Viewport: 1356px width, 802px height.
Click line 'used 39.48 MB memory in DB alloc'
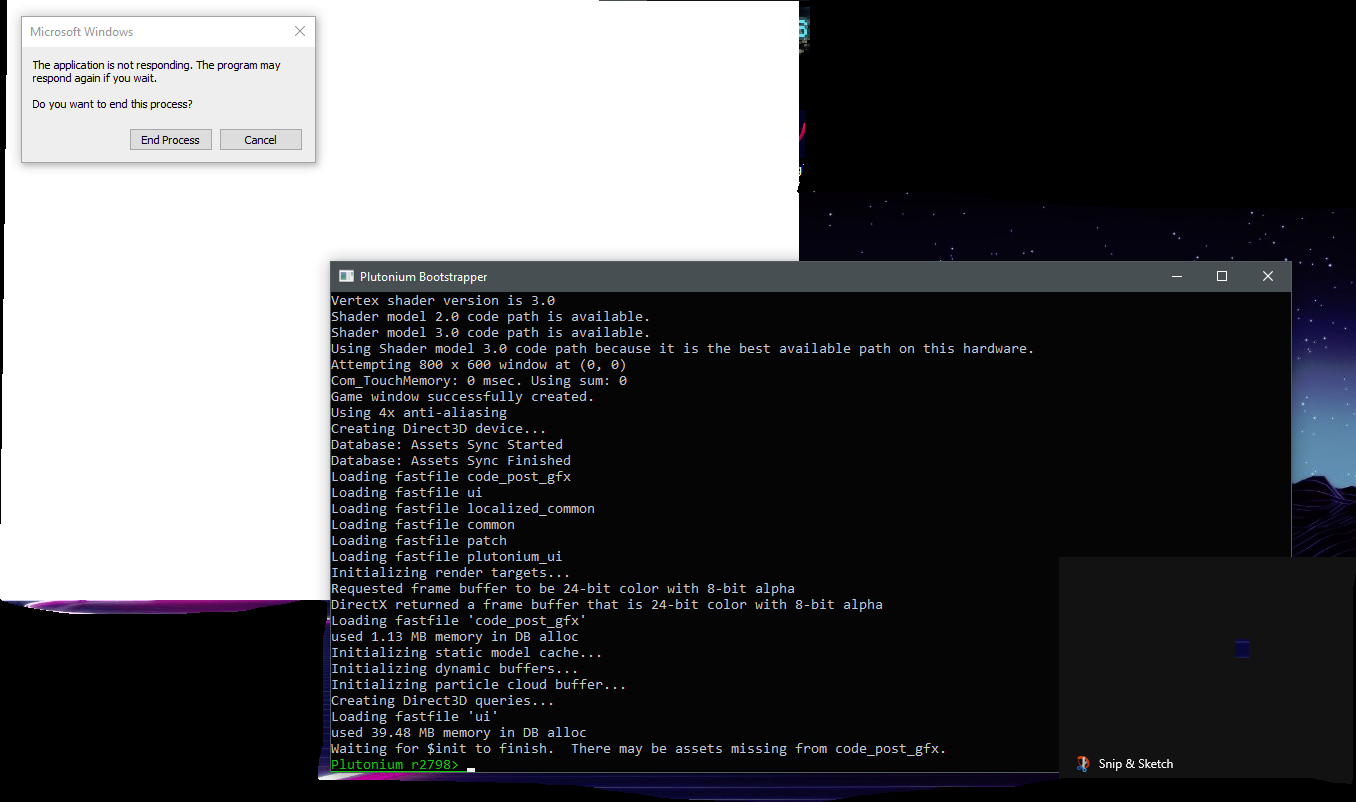(459, 733)
